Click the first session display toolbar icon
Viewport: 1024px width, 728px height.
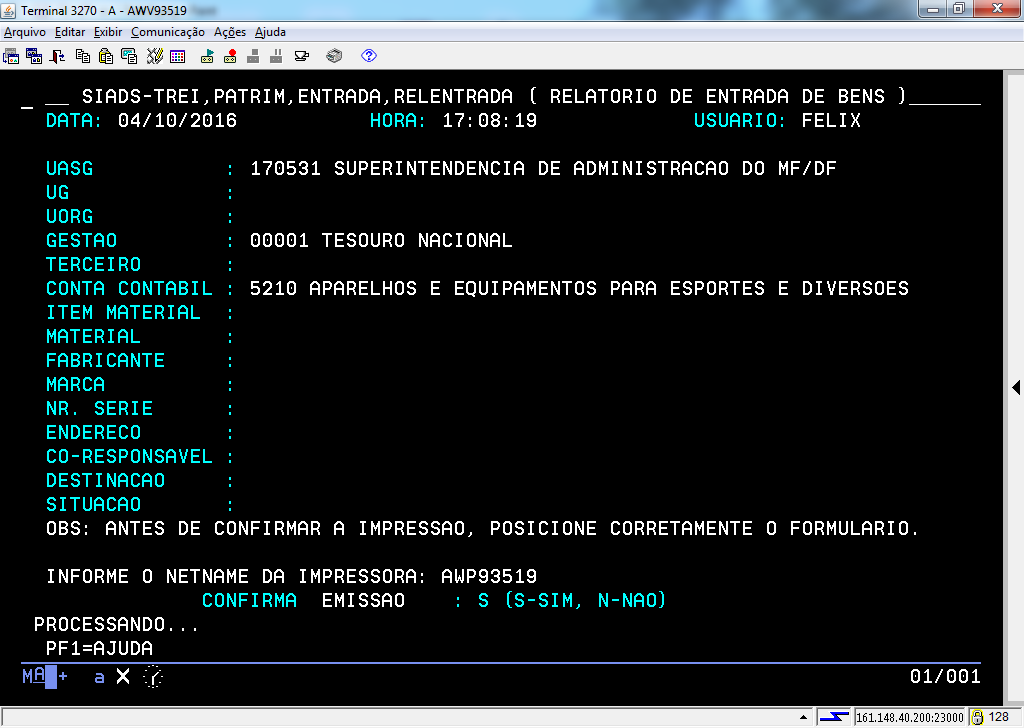point(11,56)
